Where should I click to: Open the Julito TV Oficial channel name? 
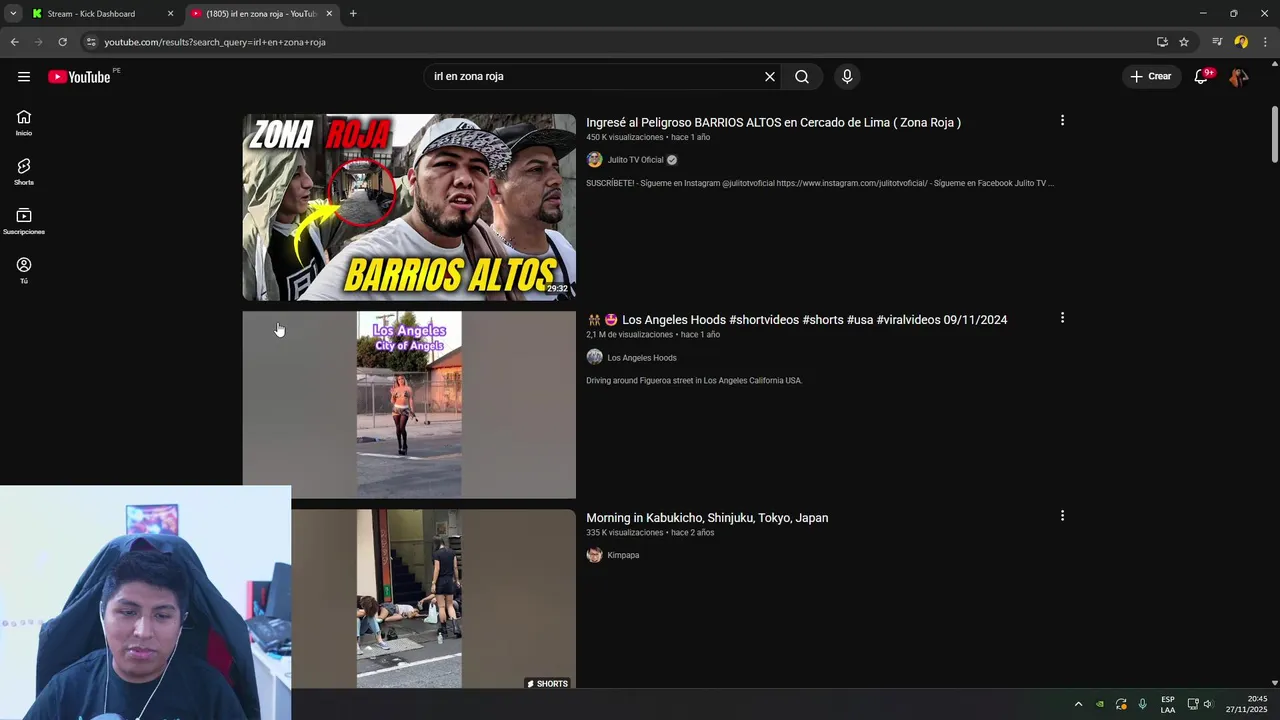pos(636,160)
